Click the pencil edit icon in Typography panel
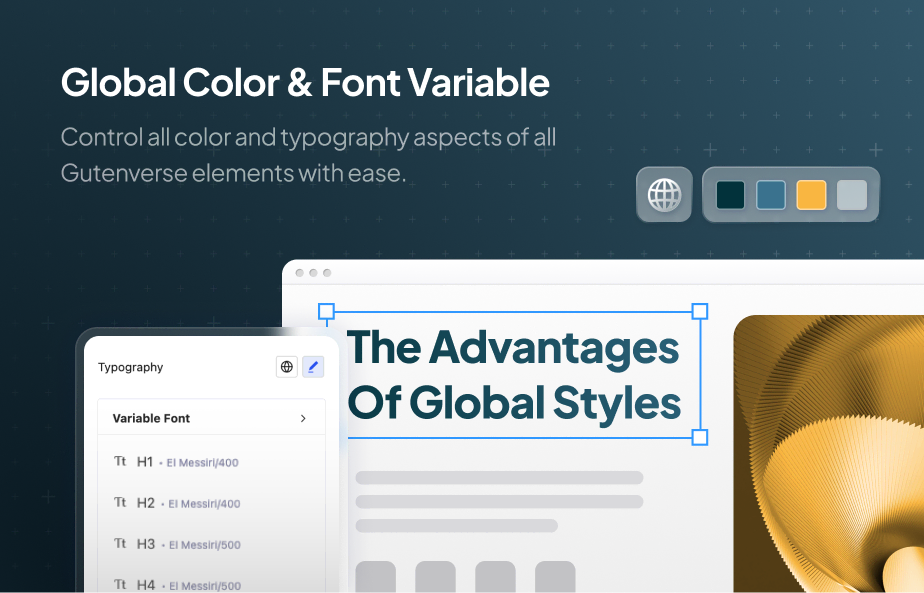Screen dimensions: 924x593 click(x=313, y=367)
